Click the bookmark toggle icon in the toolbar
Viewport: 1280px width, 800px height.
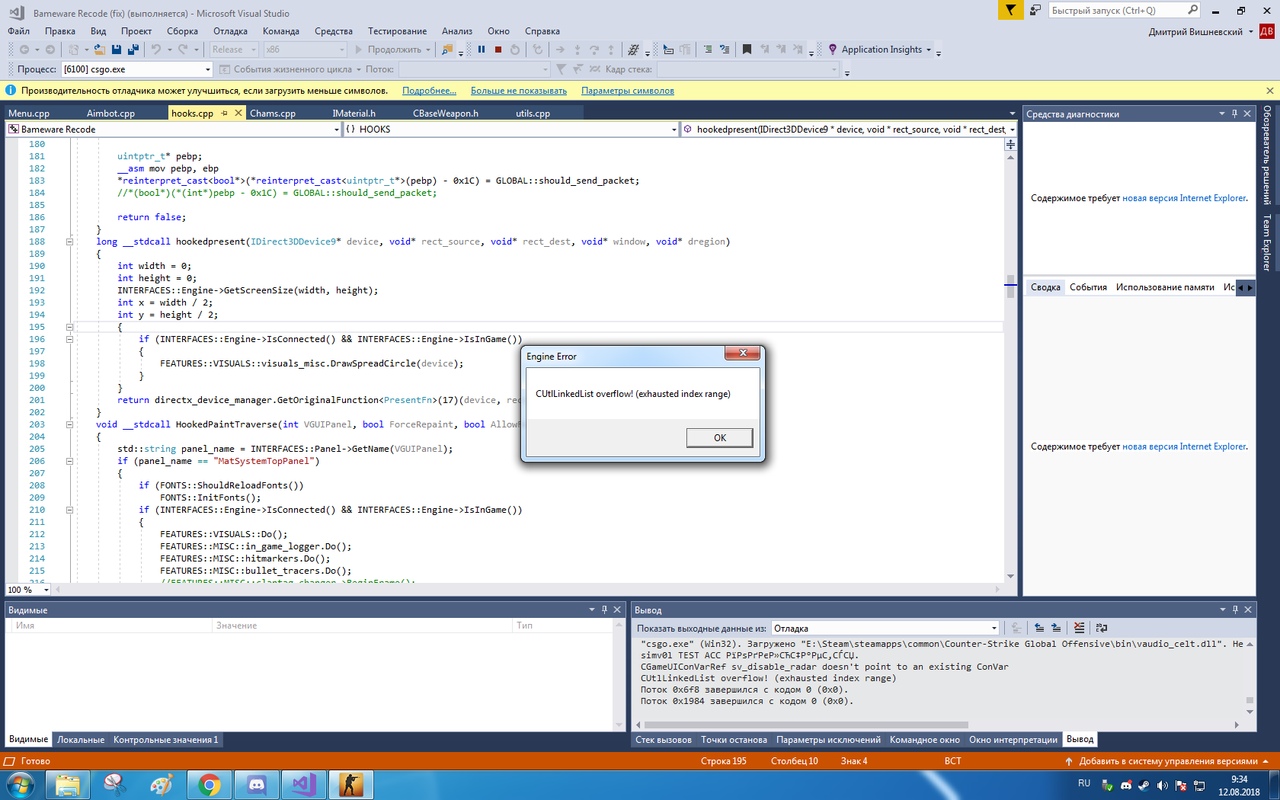(745, 49)
